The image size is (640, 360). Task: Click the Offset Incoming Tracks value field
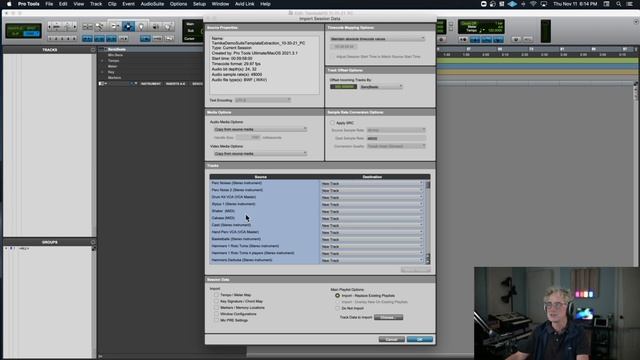(343, 87)
